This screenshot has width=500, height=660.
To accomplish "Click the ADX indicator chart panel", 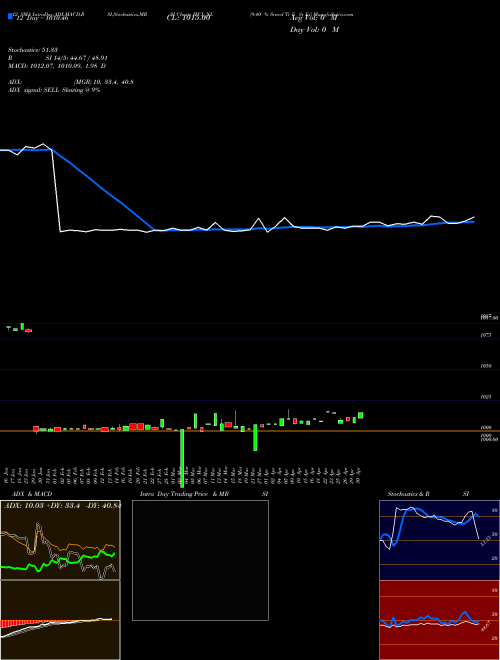I will [x=60, y=540].
